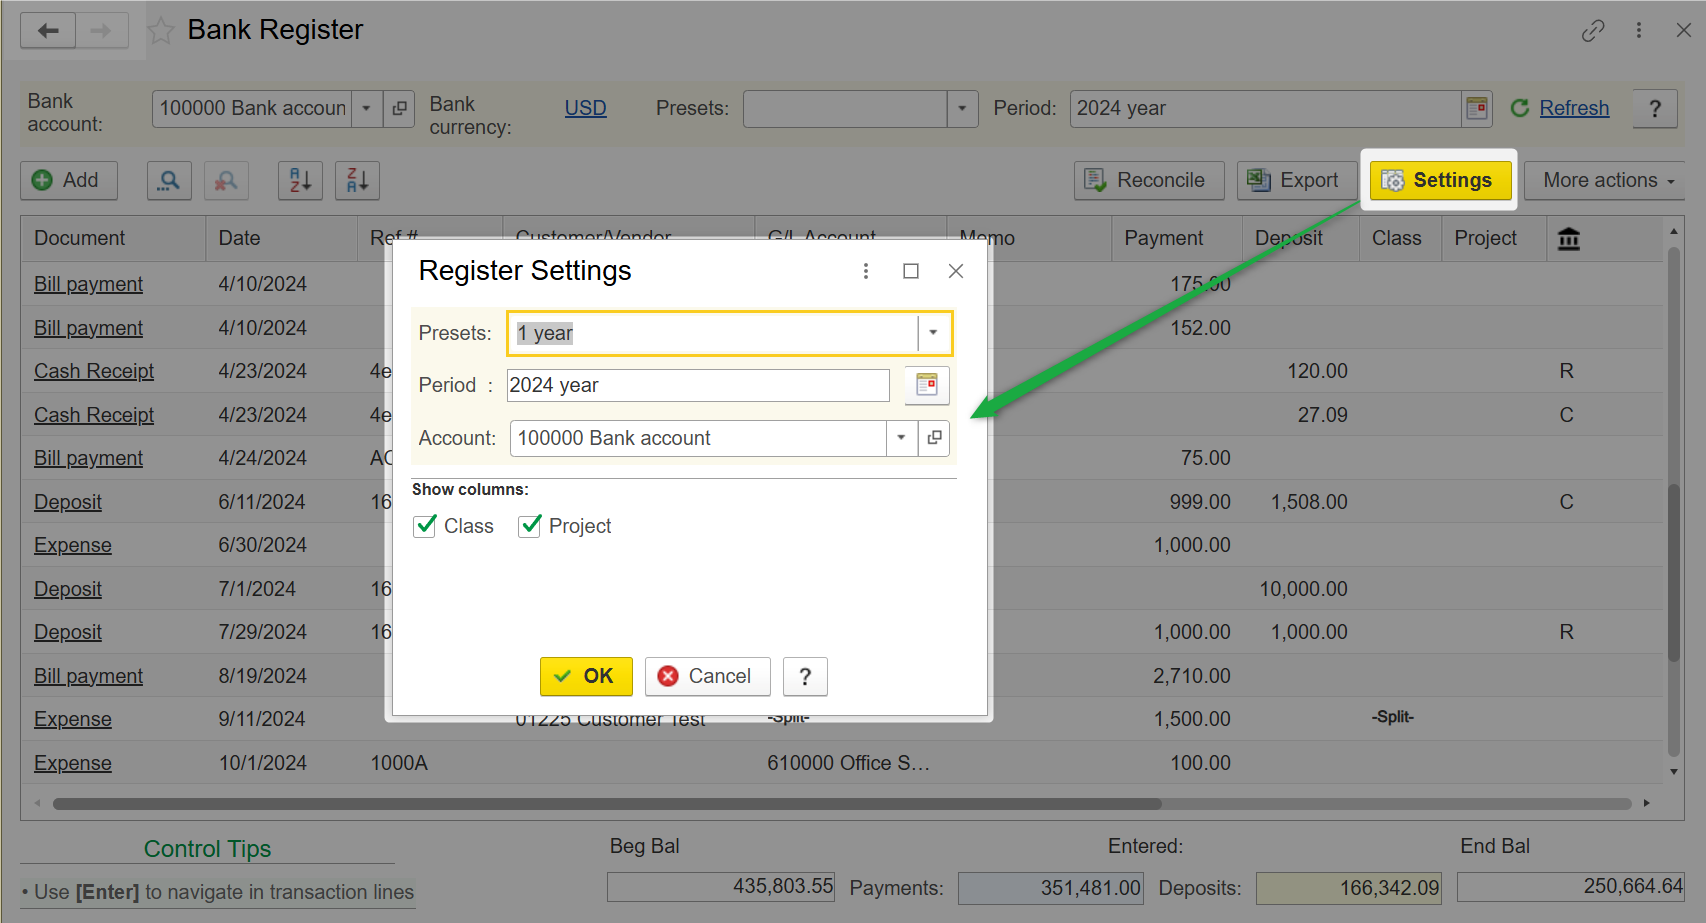Open the More actions dropdown
1706x923 pixels.
tap(1607, 181)
